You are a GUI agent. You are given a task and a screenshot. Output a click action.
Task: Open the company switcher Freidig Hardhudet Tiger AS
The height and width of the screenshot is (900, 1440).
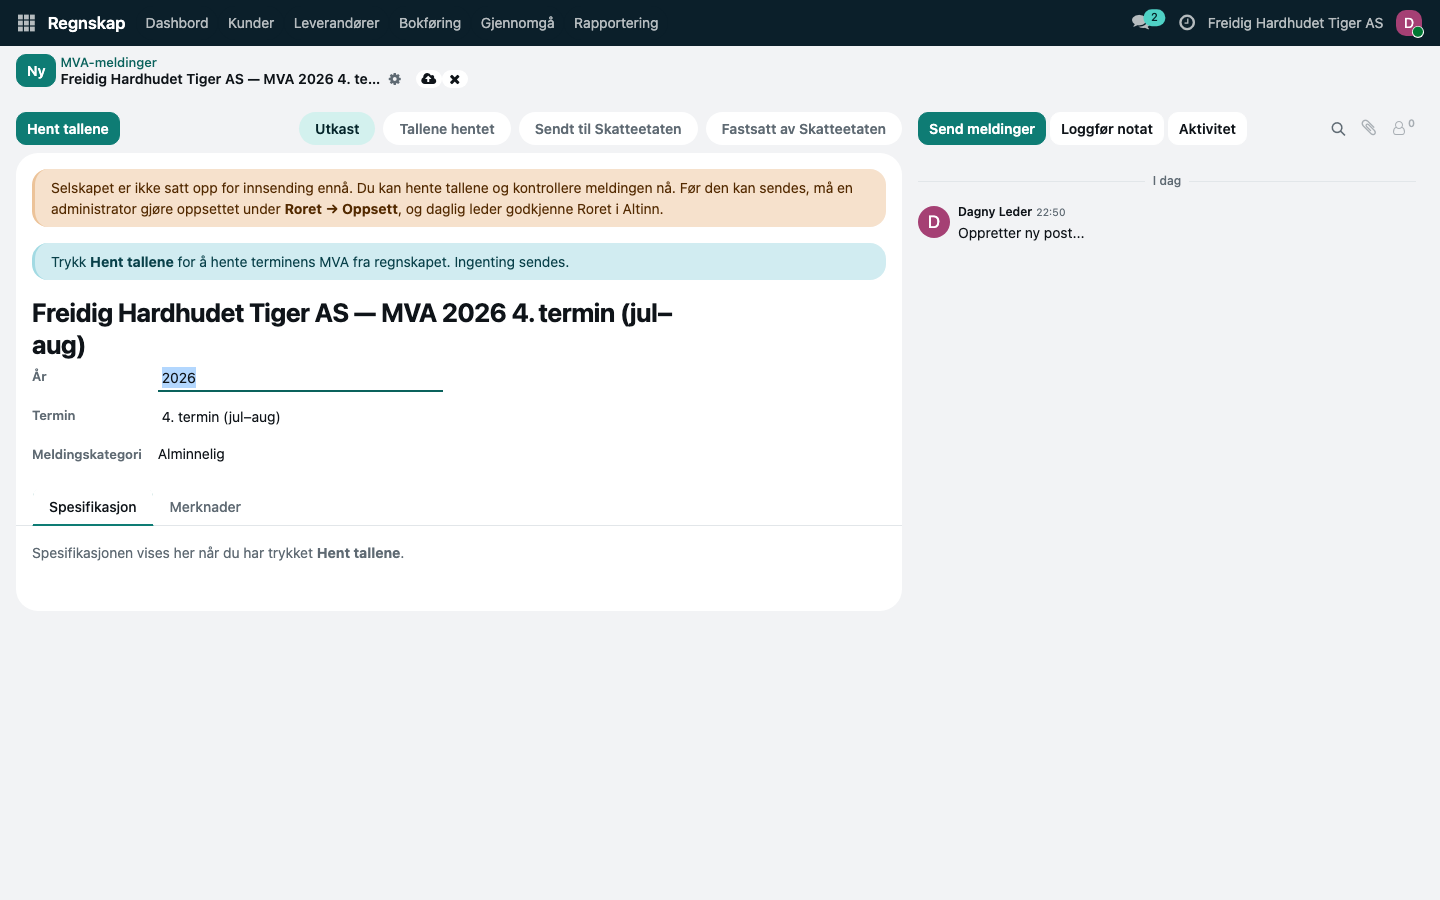[1295, 23]
